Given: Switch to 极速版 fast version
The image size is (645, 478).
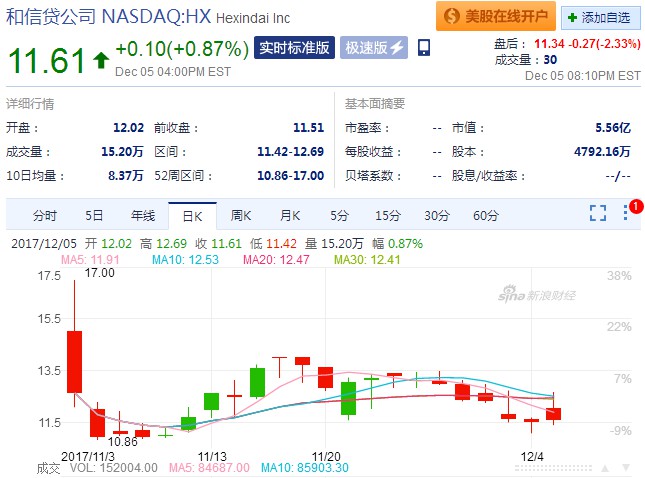Looking at the screenshot, I should click(374, 48).
